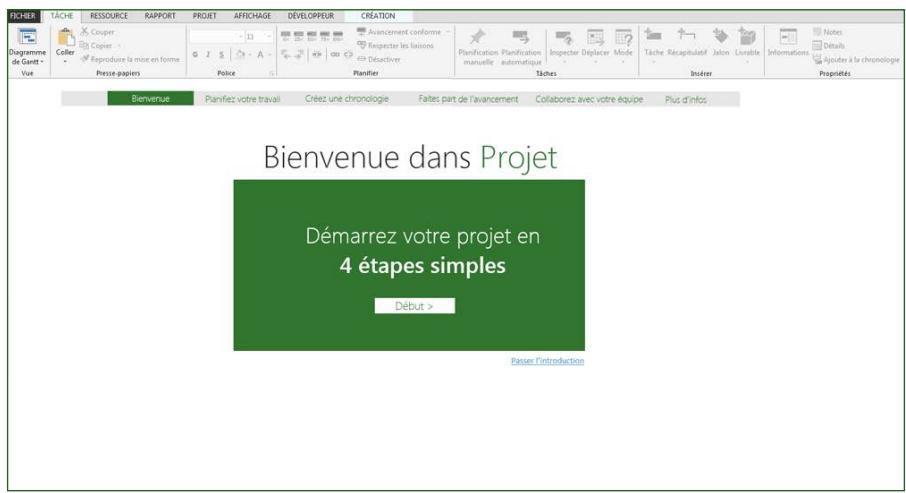Click Avancement conforme
This screenshot has width=906, height=493.
tap(399, 32)
